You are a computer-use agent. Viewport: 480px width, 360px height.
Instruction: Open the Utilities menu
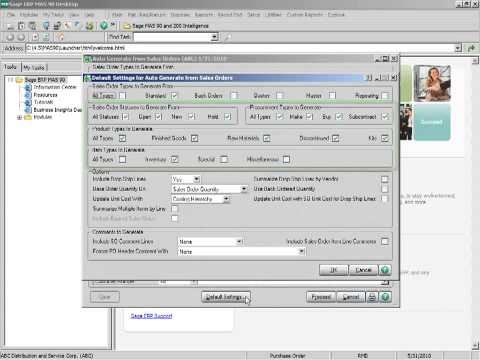click(273, 15)
